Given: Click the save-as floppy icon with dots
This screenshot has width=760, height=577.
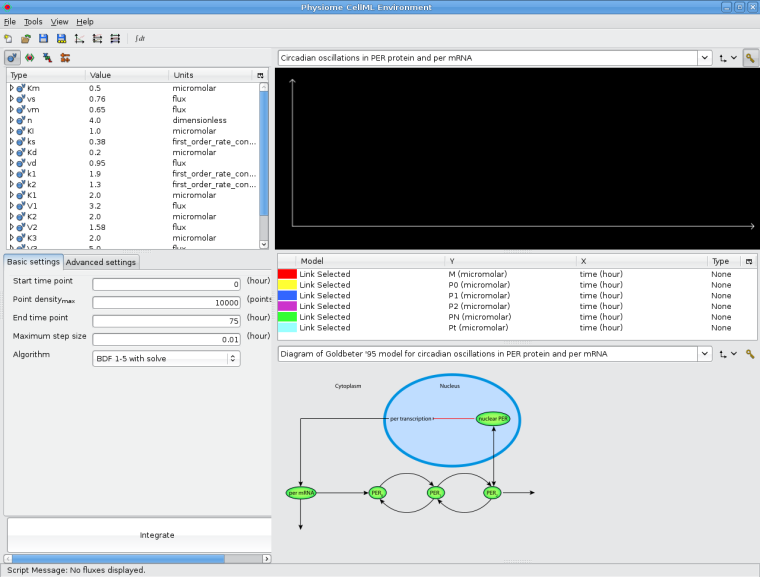Looking at the screenshot, I should [x=61, y=39].
